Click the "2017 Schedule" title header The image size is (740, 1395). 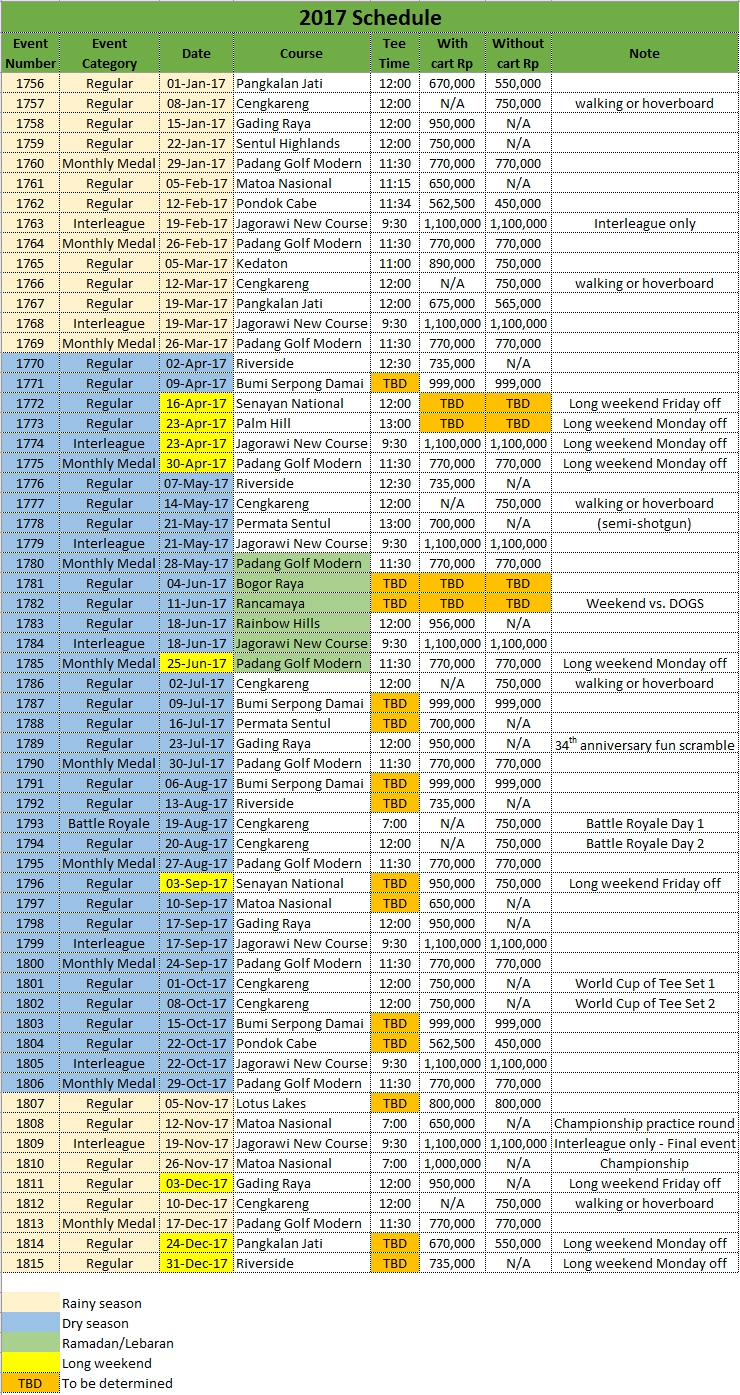pos(370,17)
